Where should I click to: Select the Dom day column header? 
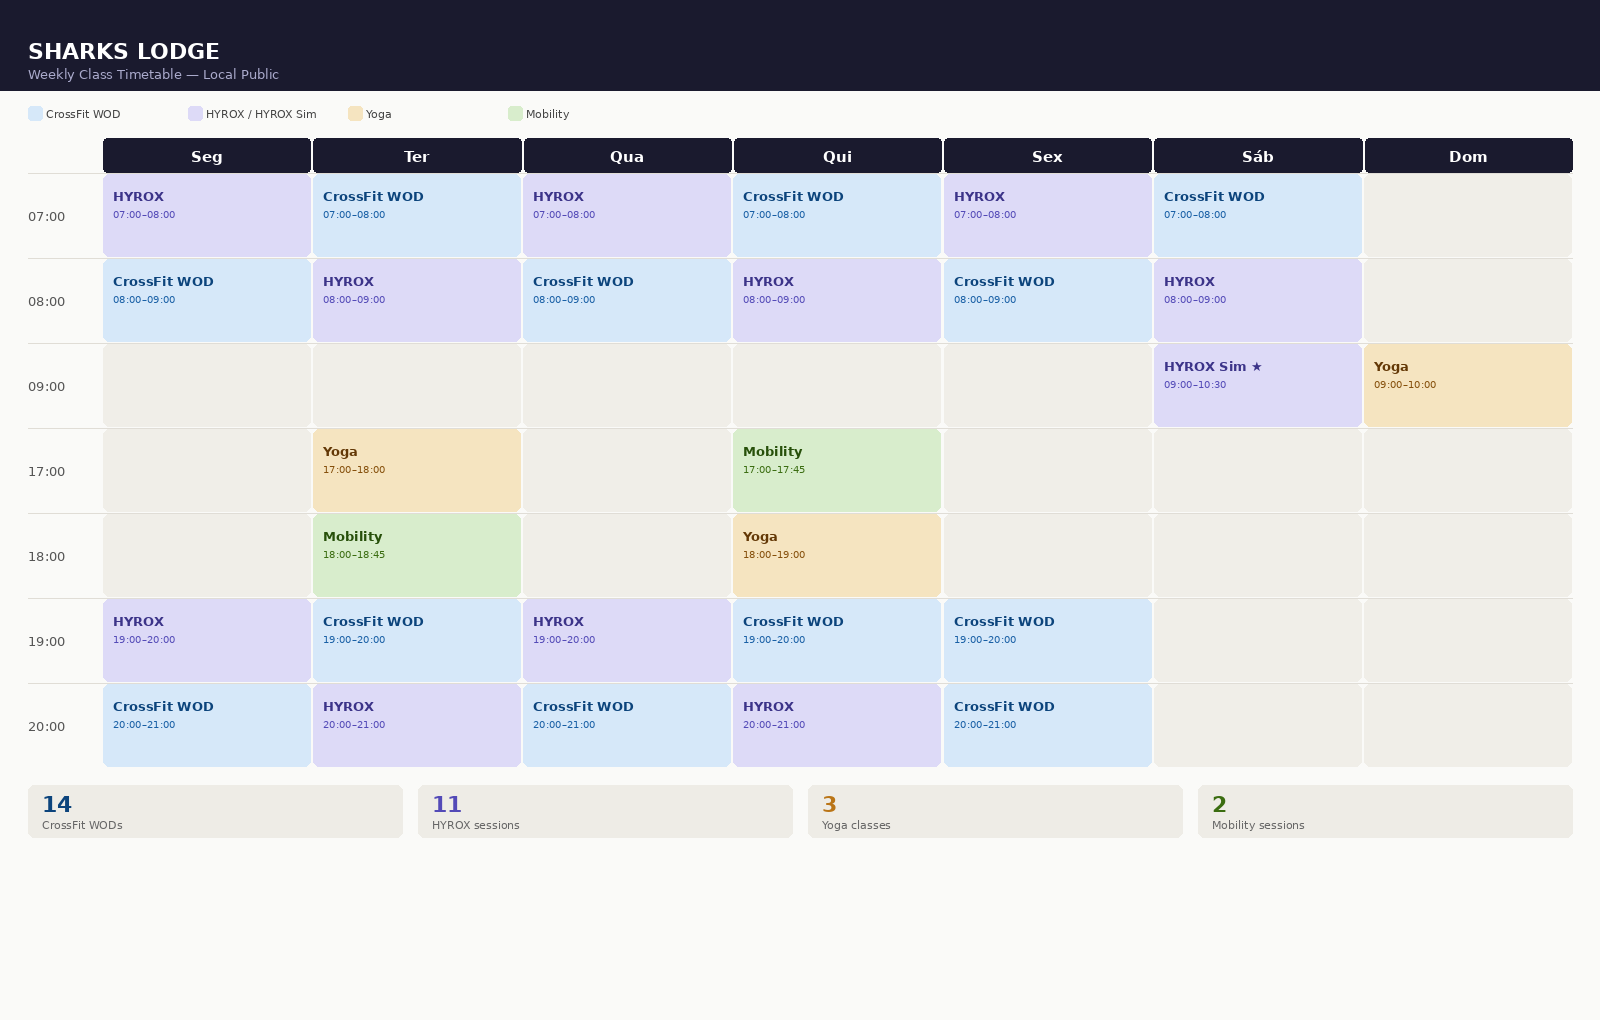tap(1468, 156)
